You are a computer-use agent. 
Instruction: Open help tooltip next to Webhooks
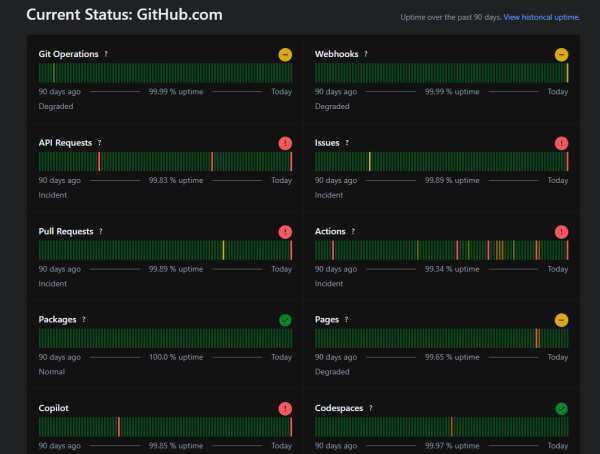point(366,54)
